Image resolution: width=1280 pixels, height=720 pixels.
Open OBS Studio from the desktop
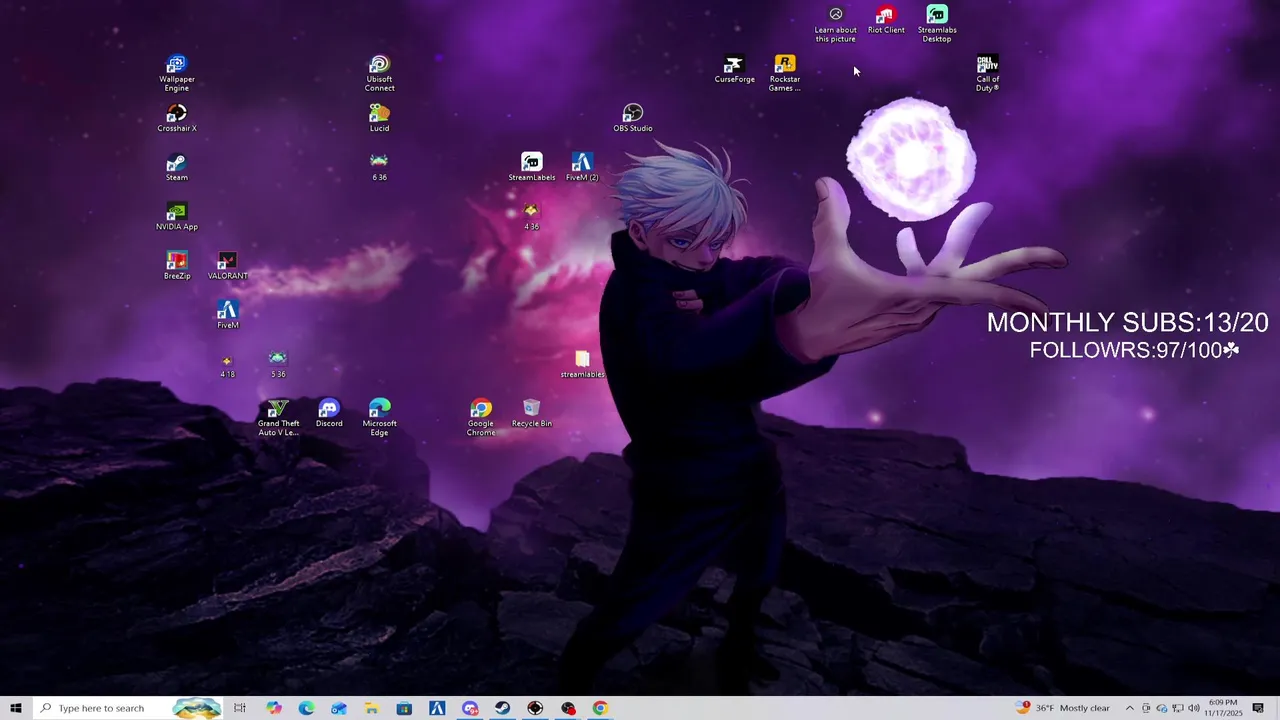point(633,118)
